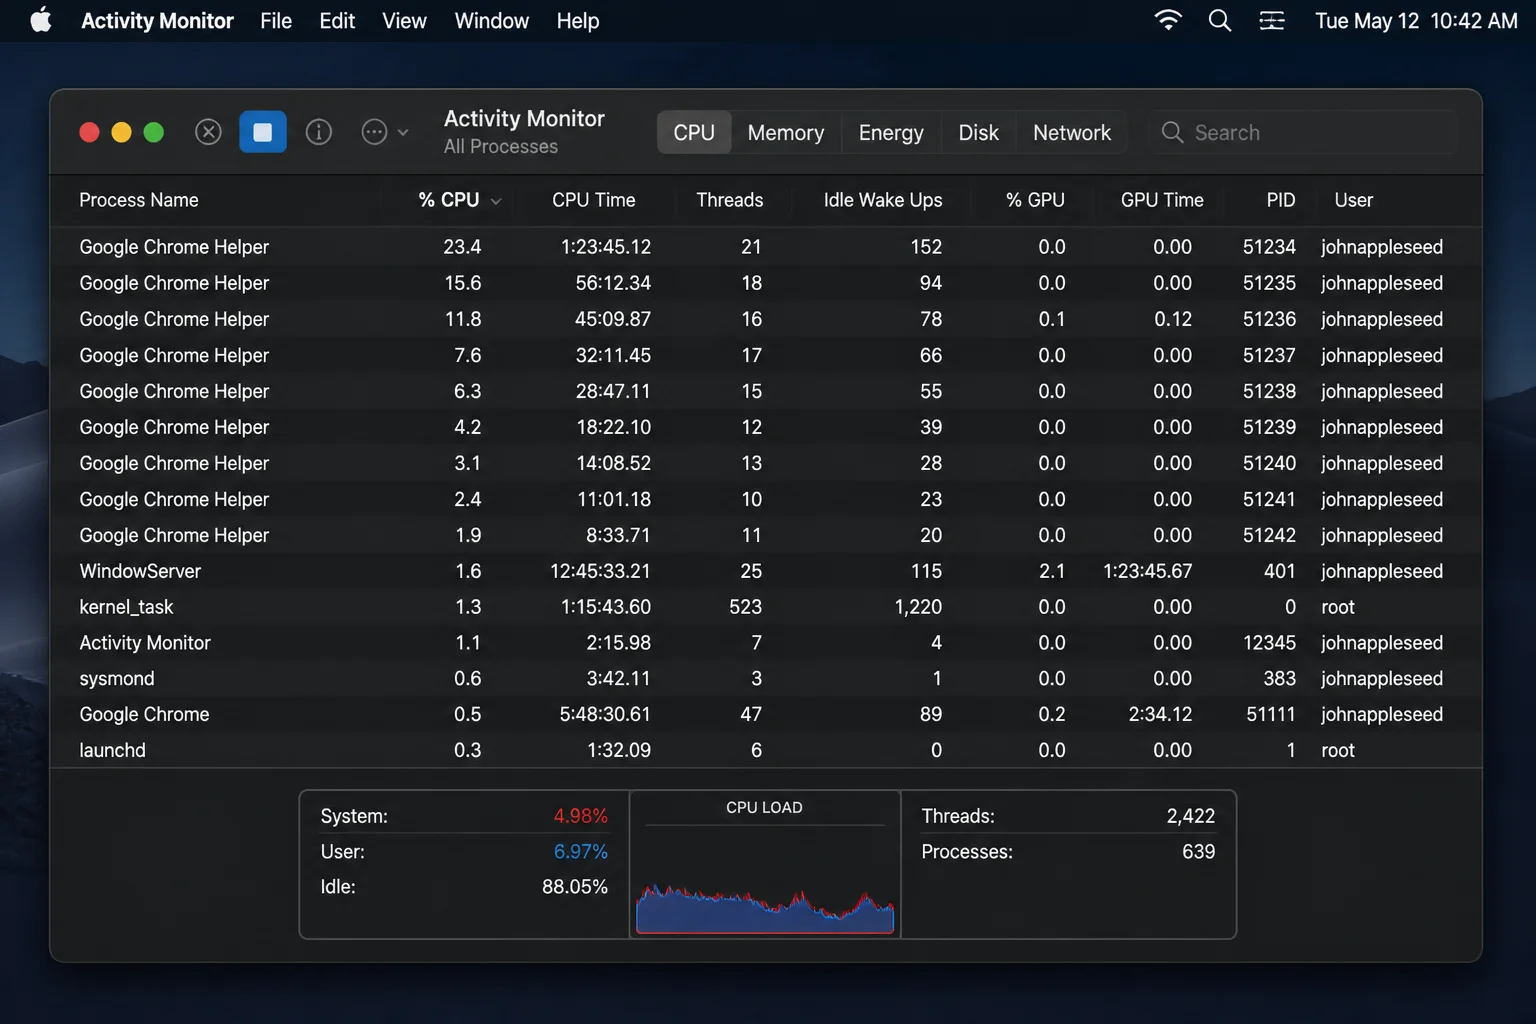The width and height of the screenshot is (1536, 1024).
Task: Select the Activity Monitor process row
Action: [766, 643]
